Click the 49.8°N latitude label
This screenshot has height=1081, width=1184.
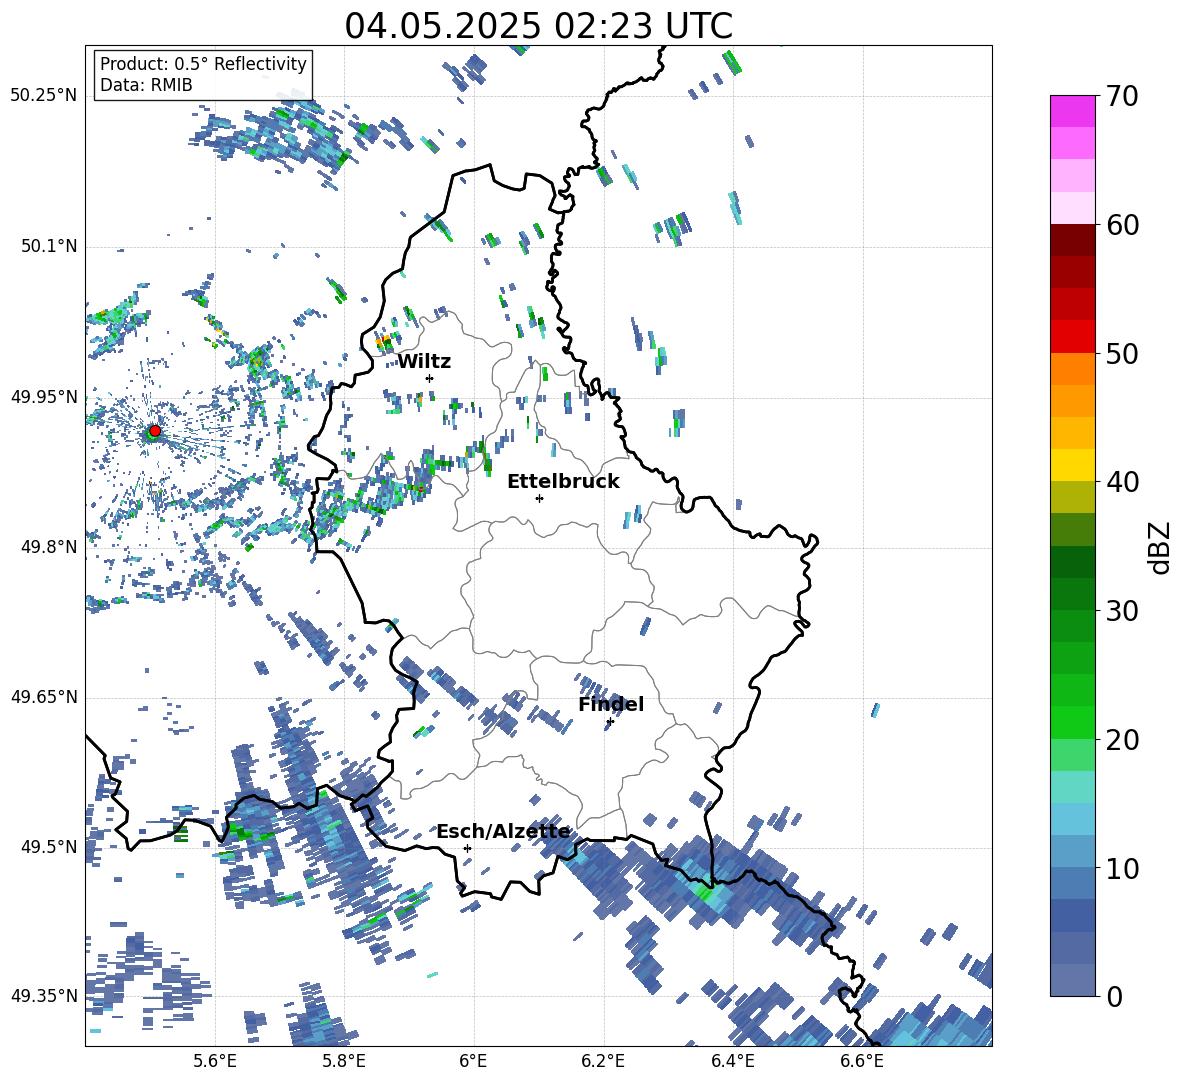click(49, 547)
